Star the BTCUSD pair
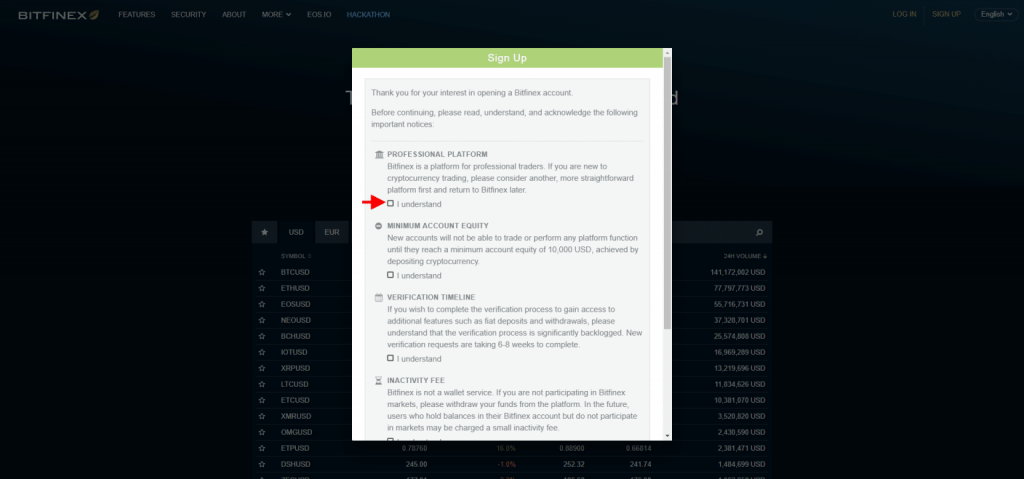Screen dimensions: 1024x479 click(x=262, y=272)
